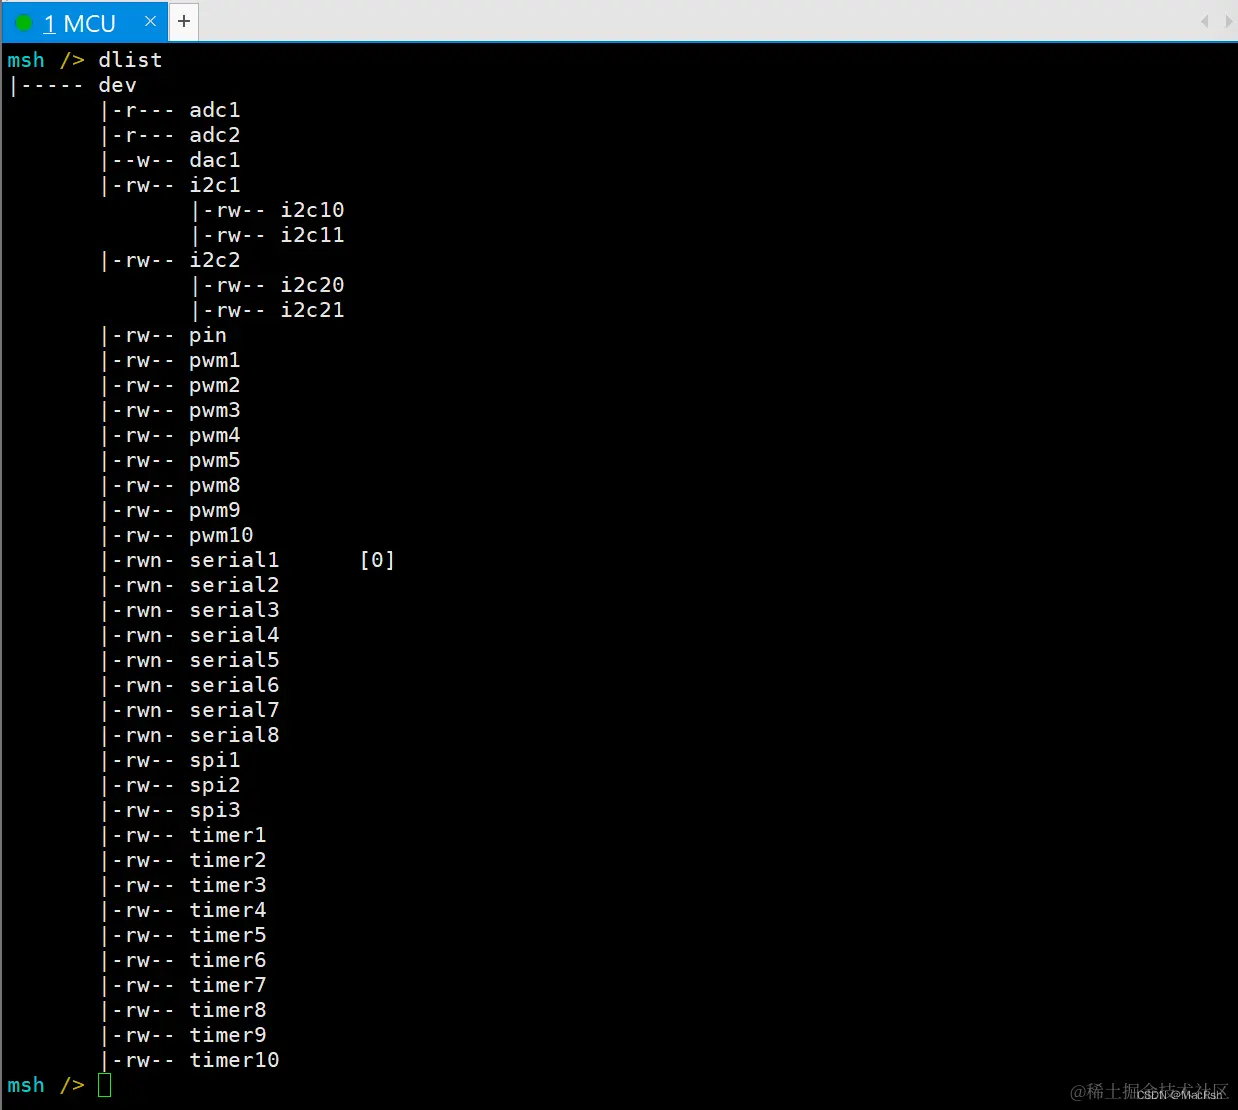Select the dac1 device entry
The height and width of the screenshot is (1110, 1238).
click(215, 160)
